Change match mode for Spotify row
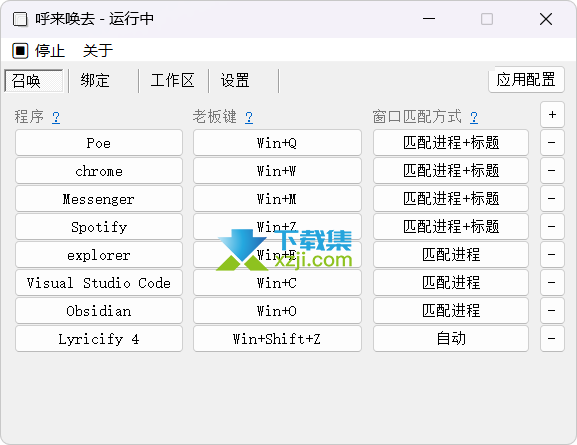This screenshot has height=445, width=577. (x=451, y=226)
